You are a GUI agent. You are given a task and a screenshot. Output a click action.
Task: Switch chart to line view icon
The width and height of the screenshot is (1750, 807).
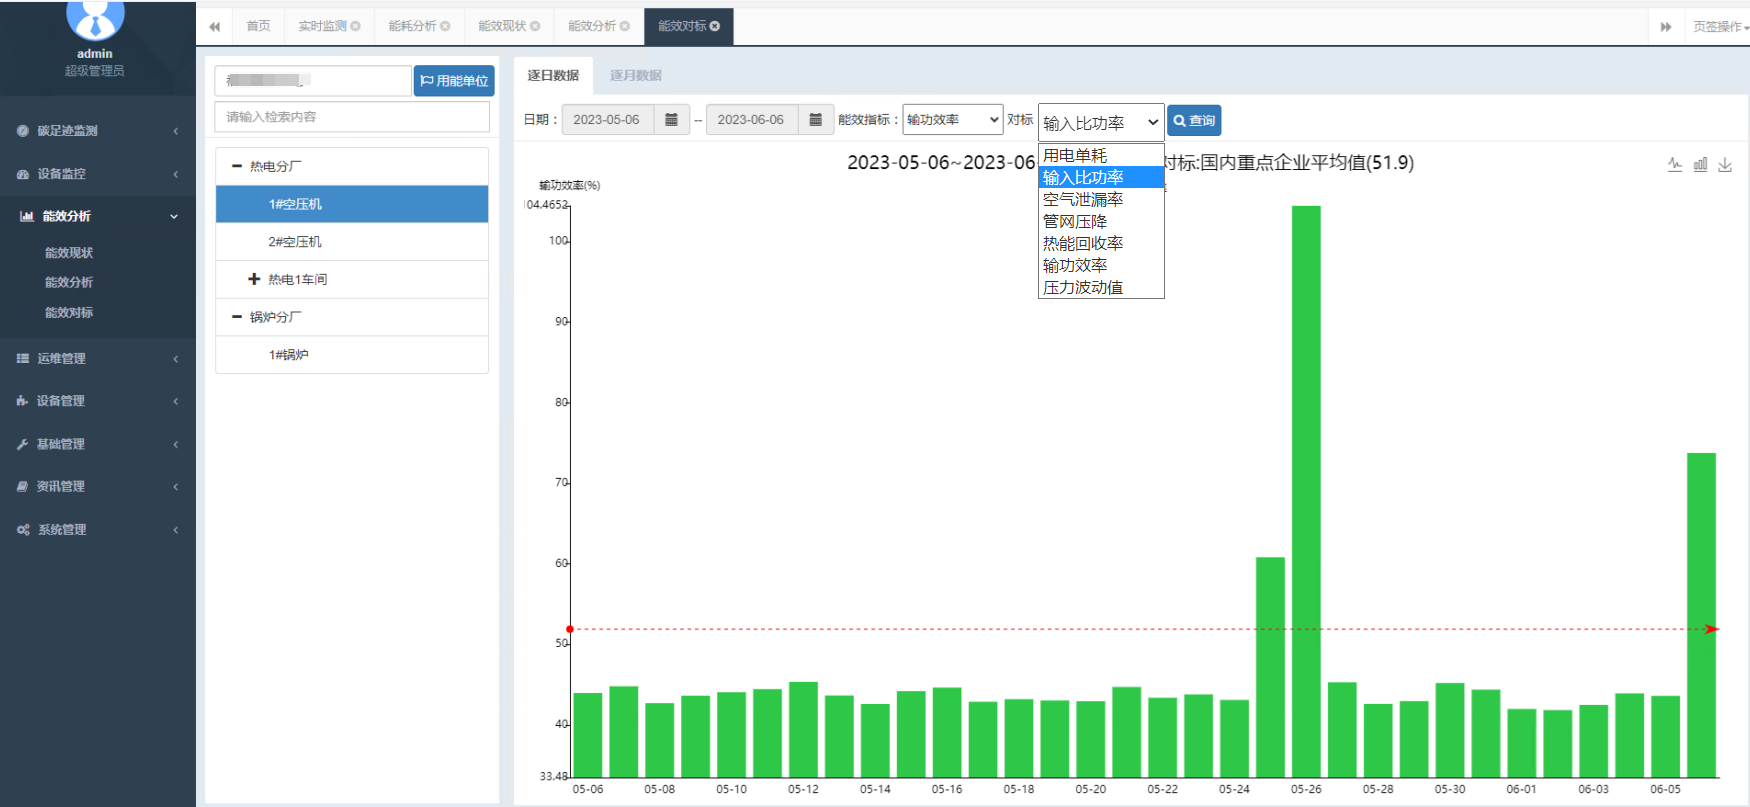pyautogui.click(x=1675, y=165)
